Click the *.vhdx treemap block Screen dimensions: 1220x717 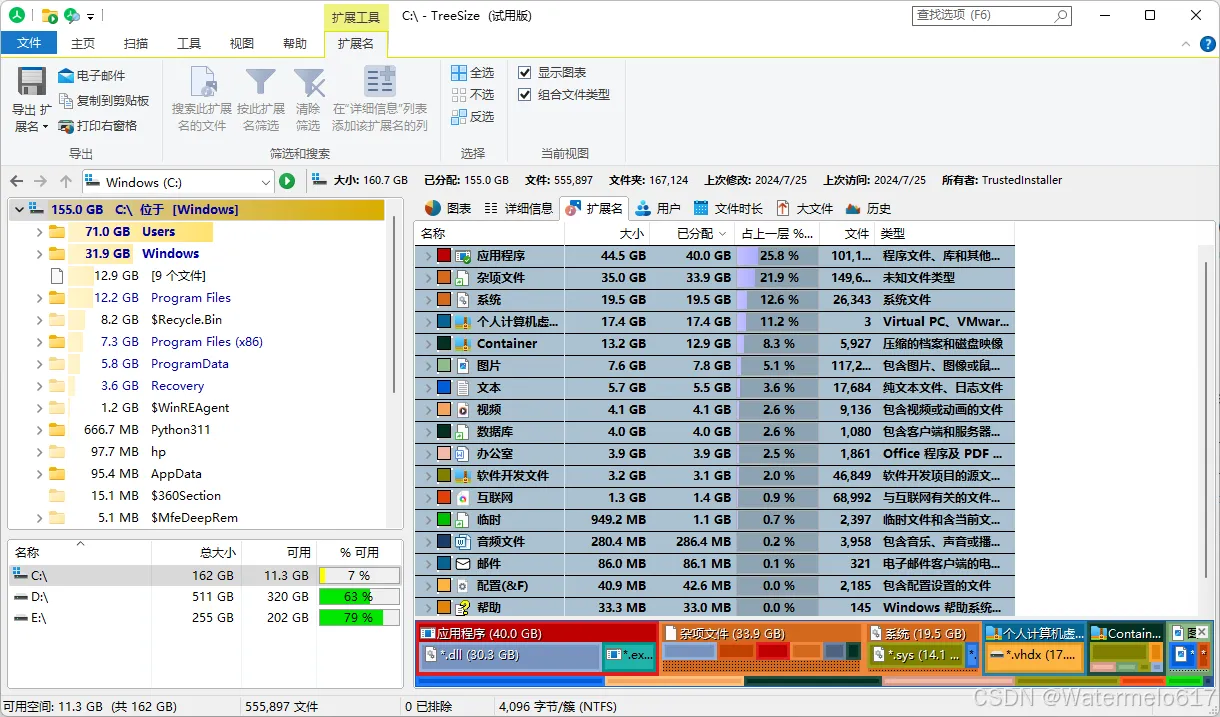coord(1034,656)
